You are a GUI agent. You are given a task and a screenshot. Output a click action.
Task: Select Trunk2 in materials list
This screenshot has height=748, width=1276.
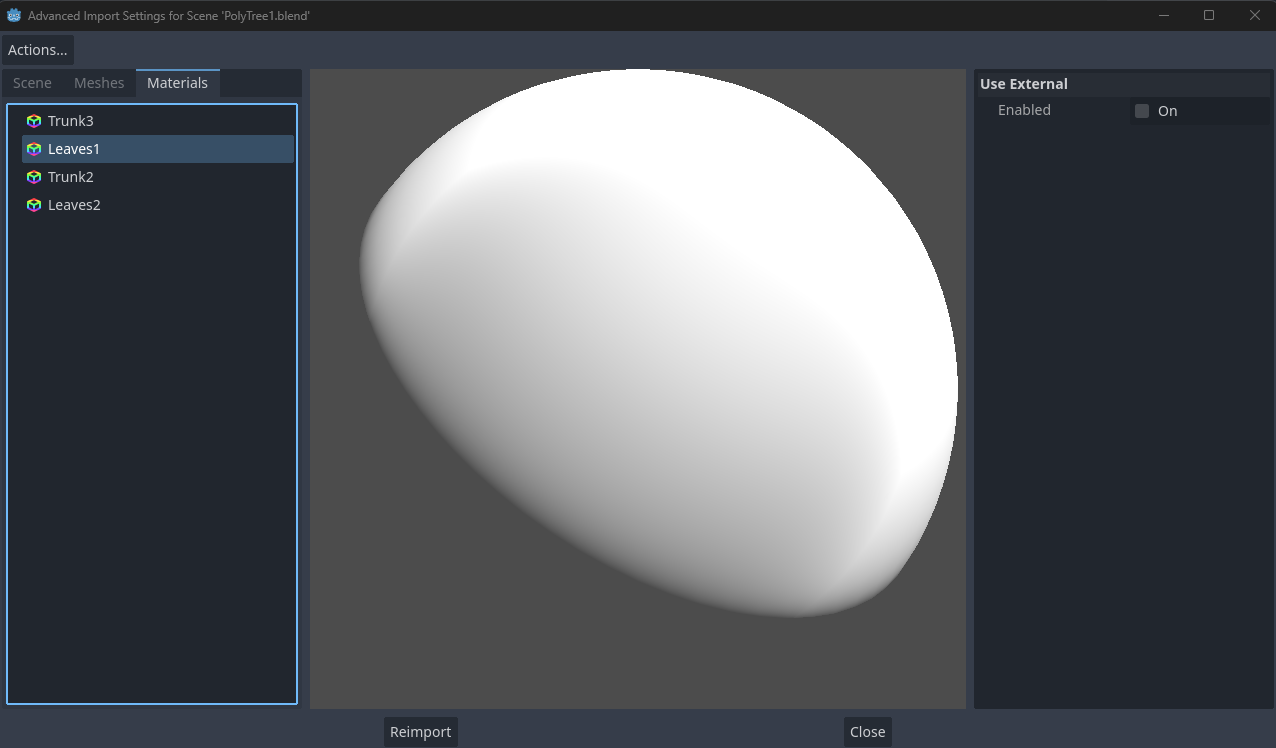pos(158,177)
